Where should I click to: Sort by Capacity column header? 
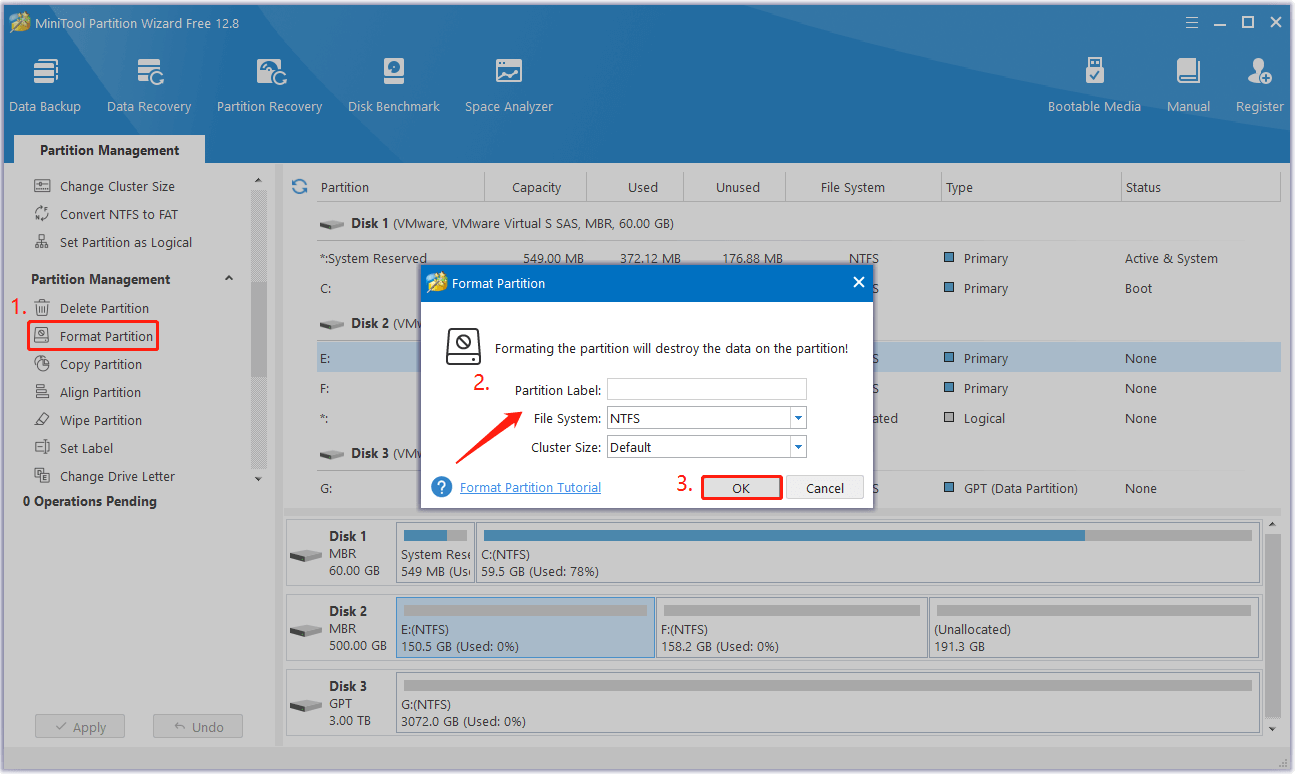click(537, 187)
